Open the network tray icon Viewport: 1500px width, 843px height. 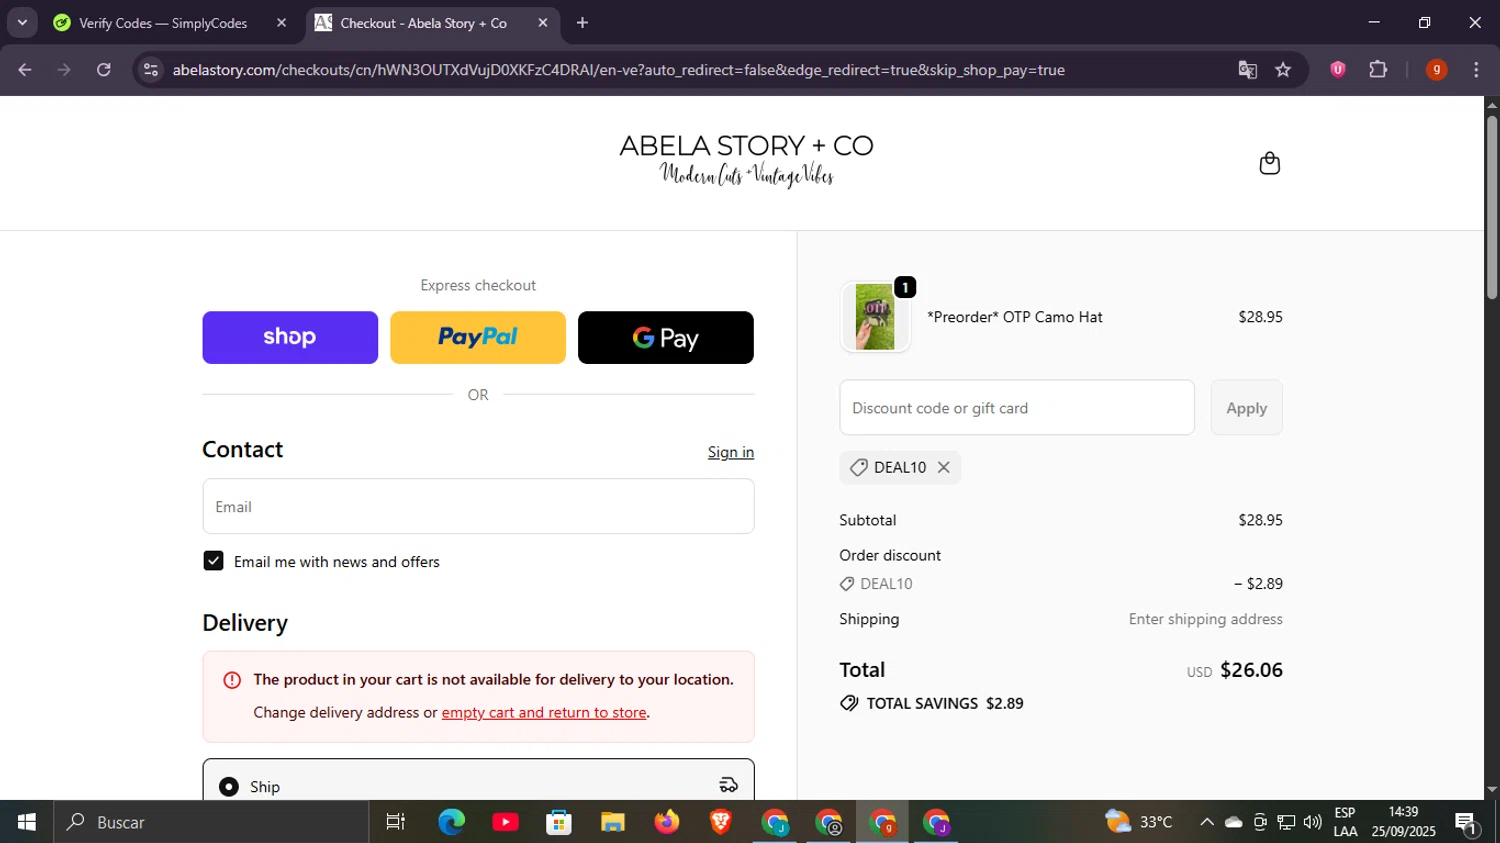click(x=1287, y=822)
